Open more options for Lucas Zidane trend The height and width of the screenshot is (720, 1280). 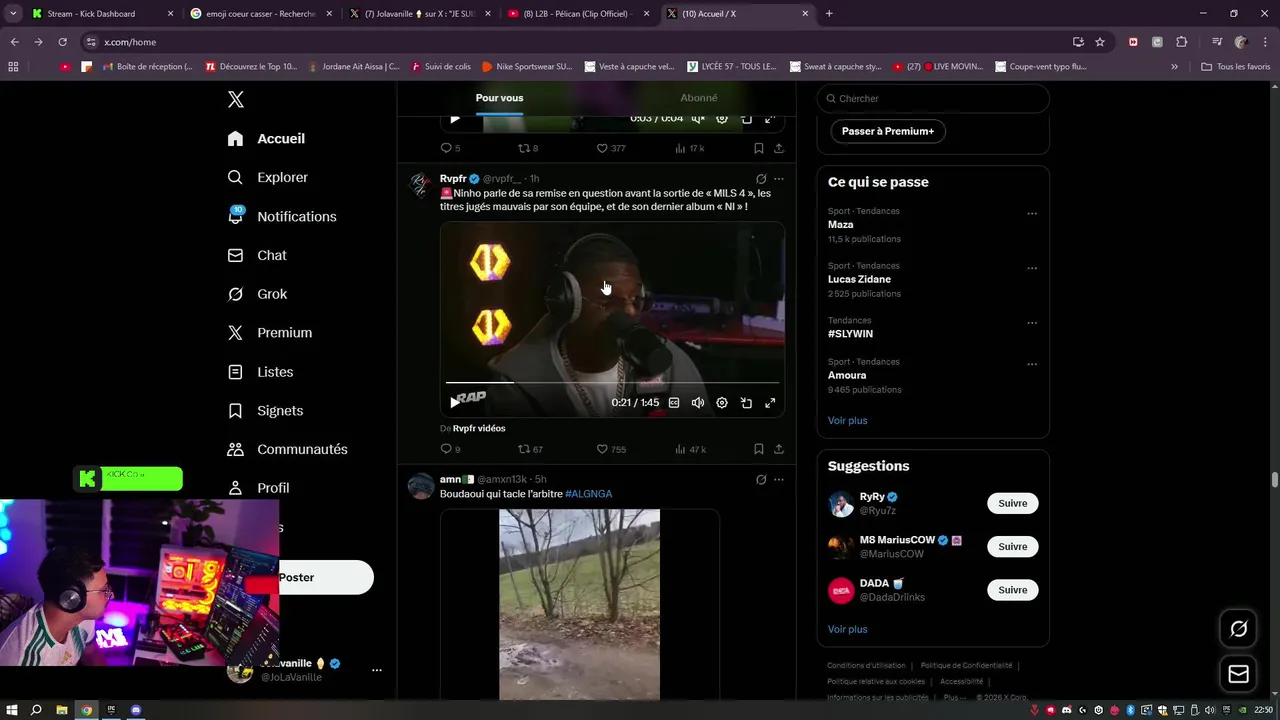(1032, 268)
